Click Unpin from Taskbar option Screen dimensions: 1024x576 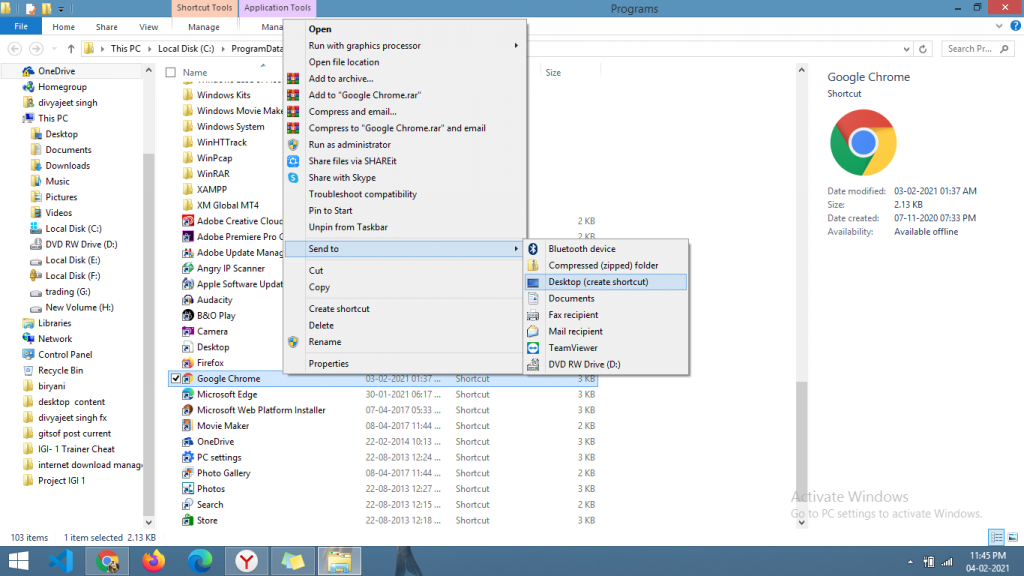(x=348, y=227)
